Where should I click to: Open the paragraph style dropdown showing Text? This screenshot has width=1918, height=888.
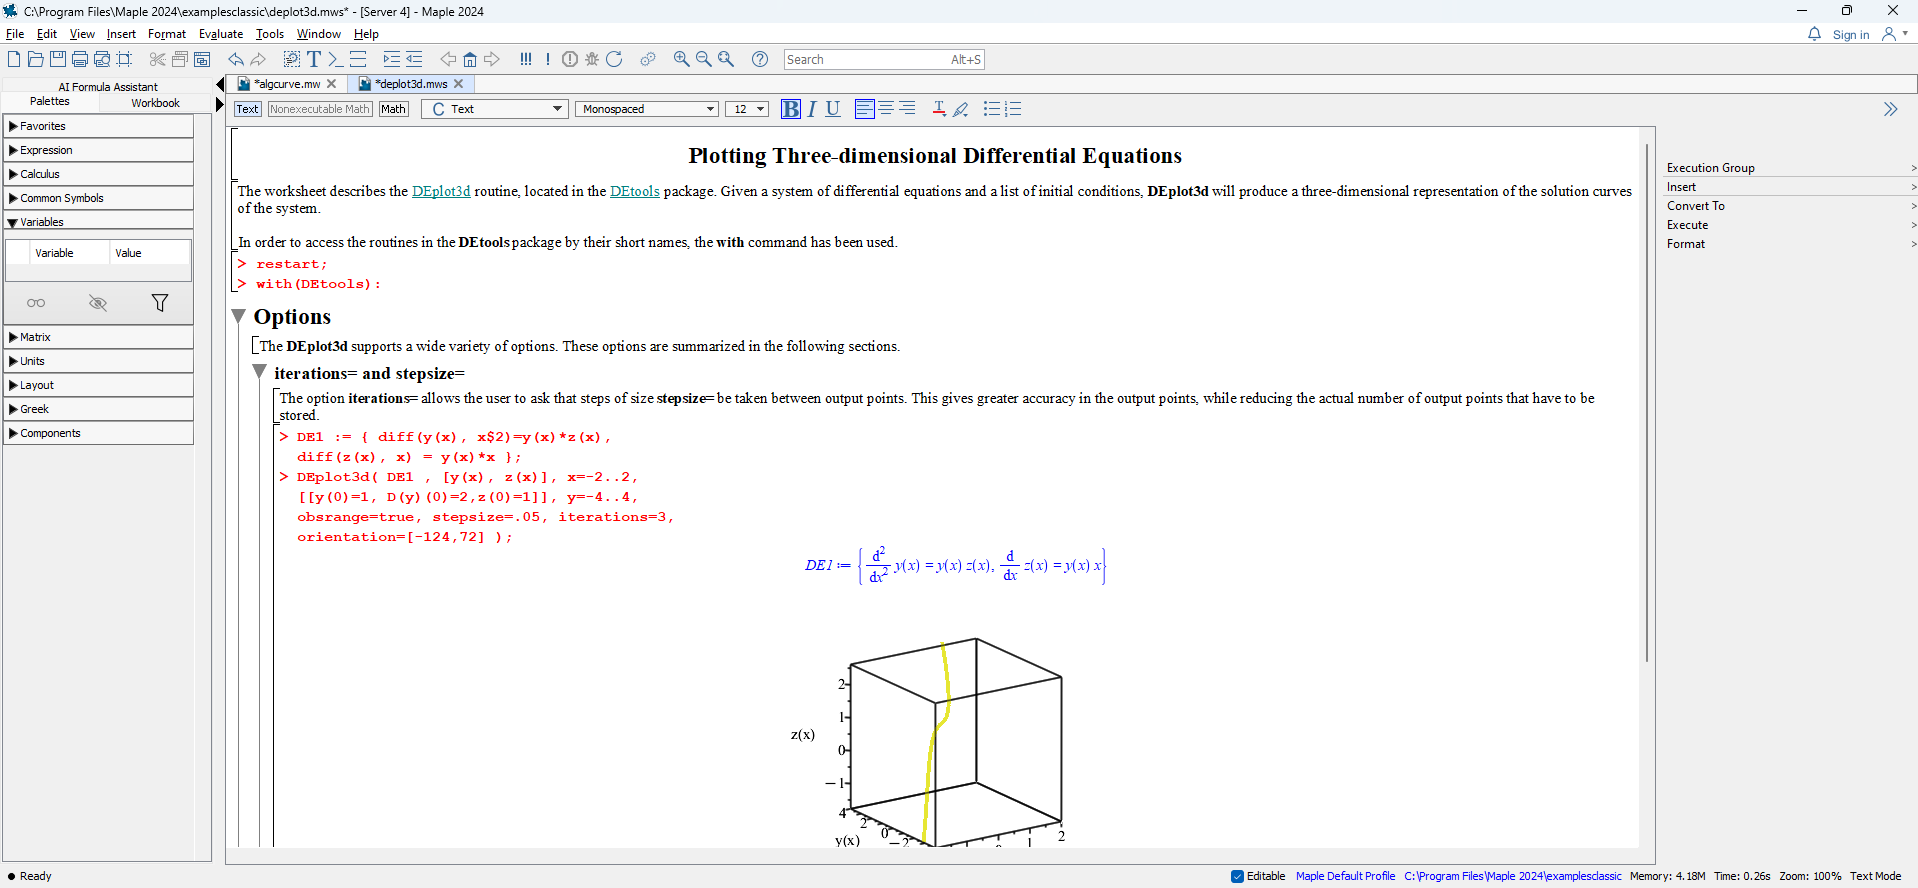click(x=495, y=109)
